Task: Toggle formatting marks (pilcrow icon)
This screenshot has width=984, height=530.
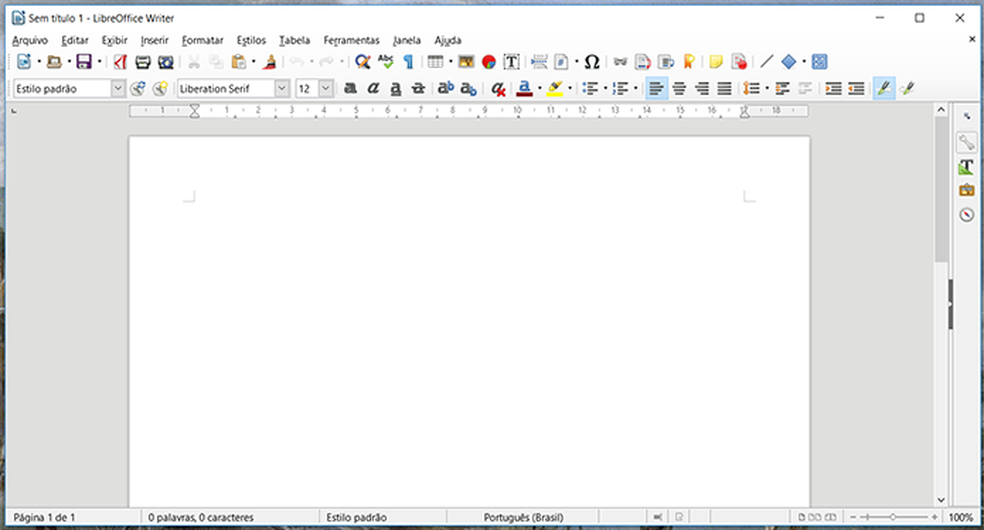Action: coord(409,61)
